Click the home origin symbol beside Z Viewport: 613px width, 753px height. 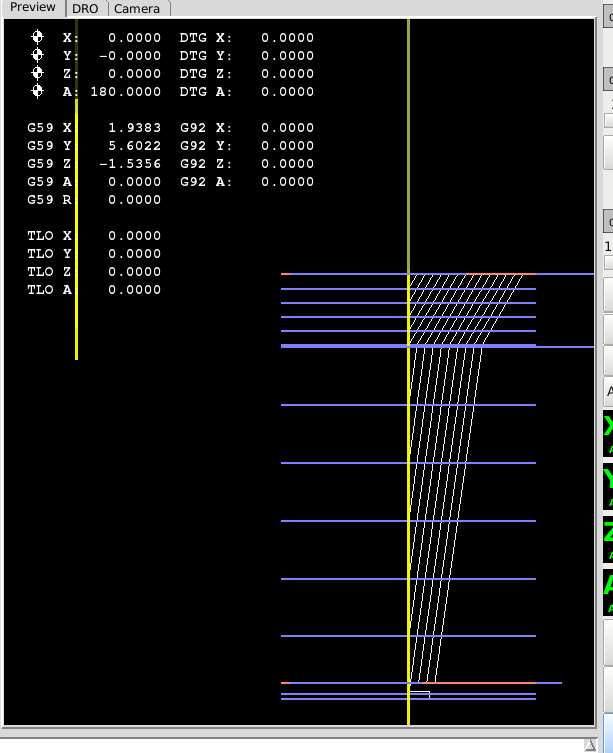coord(38,73)
